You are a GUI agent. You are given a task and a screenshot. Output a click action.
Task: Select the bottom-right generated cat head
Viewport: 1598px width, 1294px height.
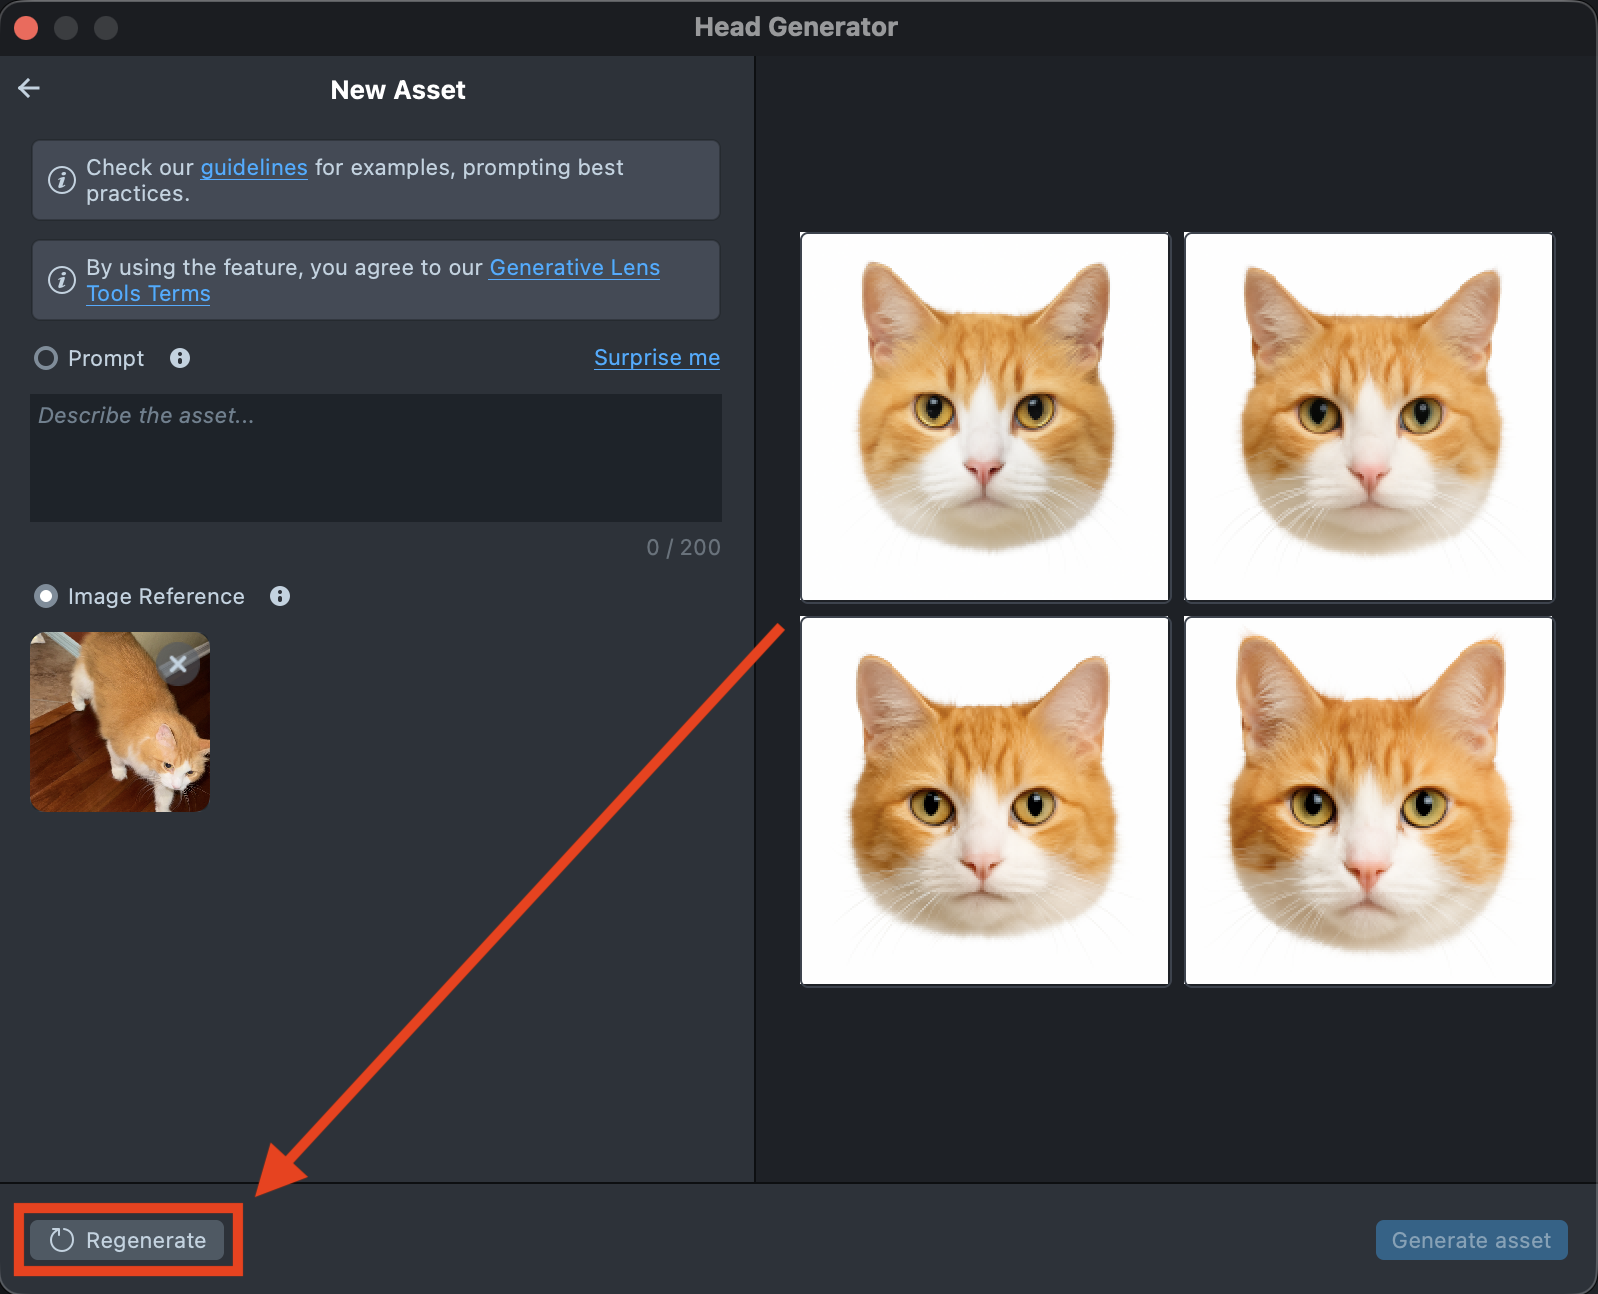1368,801
